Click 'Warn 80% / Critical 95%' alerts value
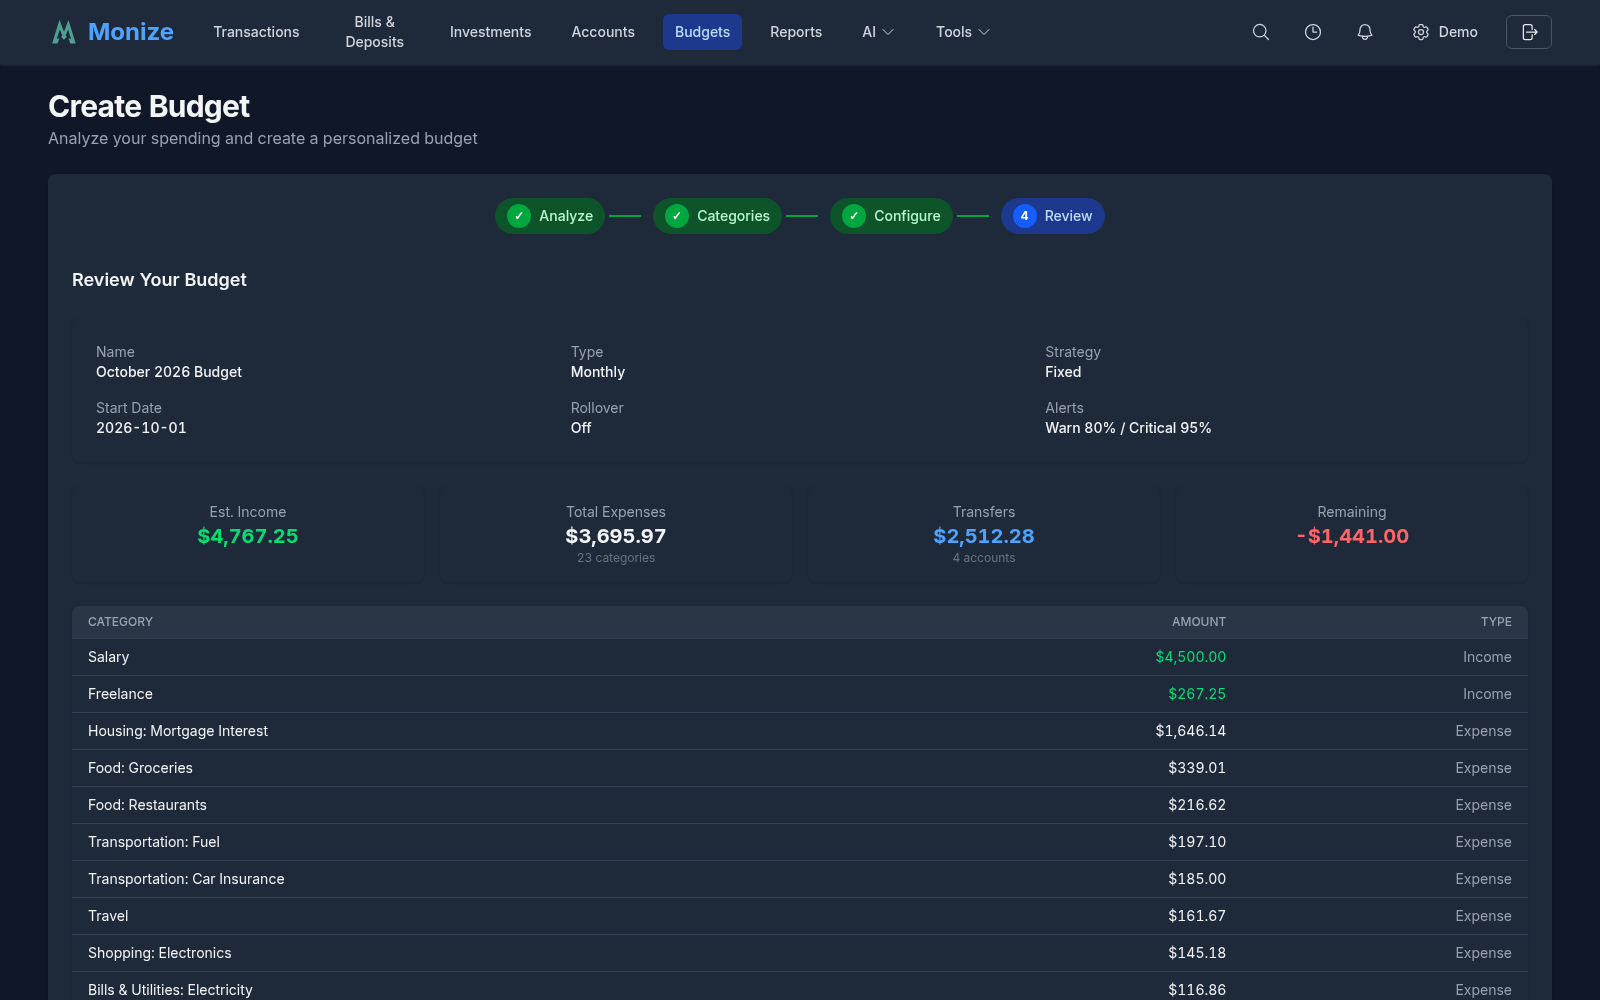 [1128, 428]
